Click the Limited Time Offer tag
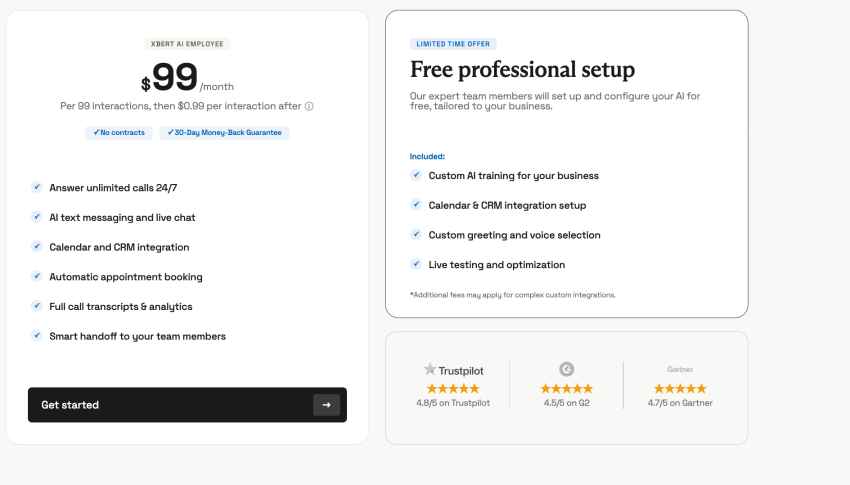The height and width of the screenshot is (485, 850). click(453, 44)
